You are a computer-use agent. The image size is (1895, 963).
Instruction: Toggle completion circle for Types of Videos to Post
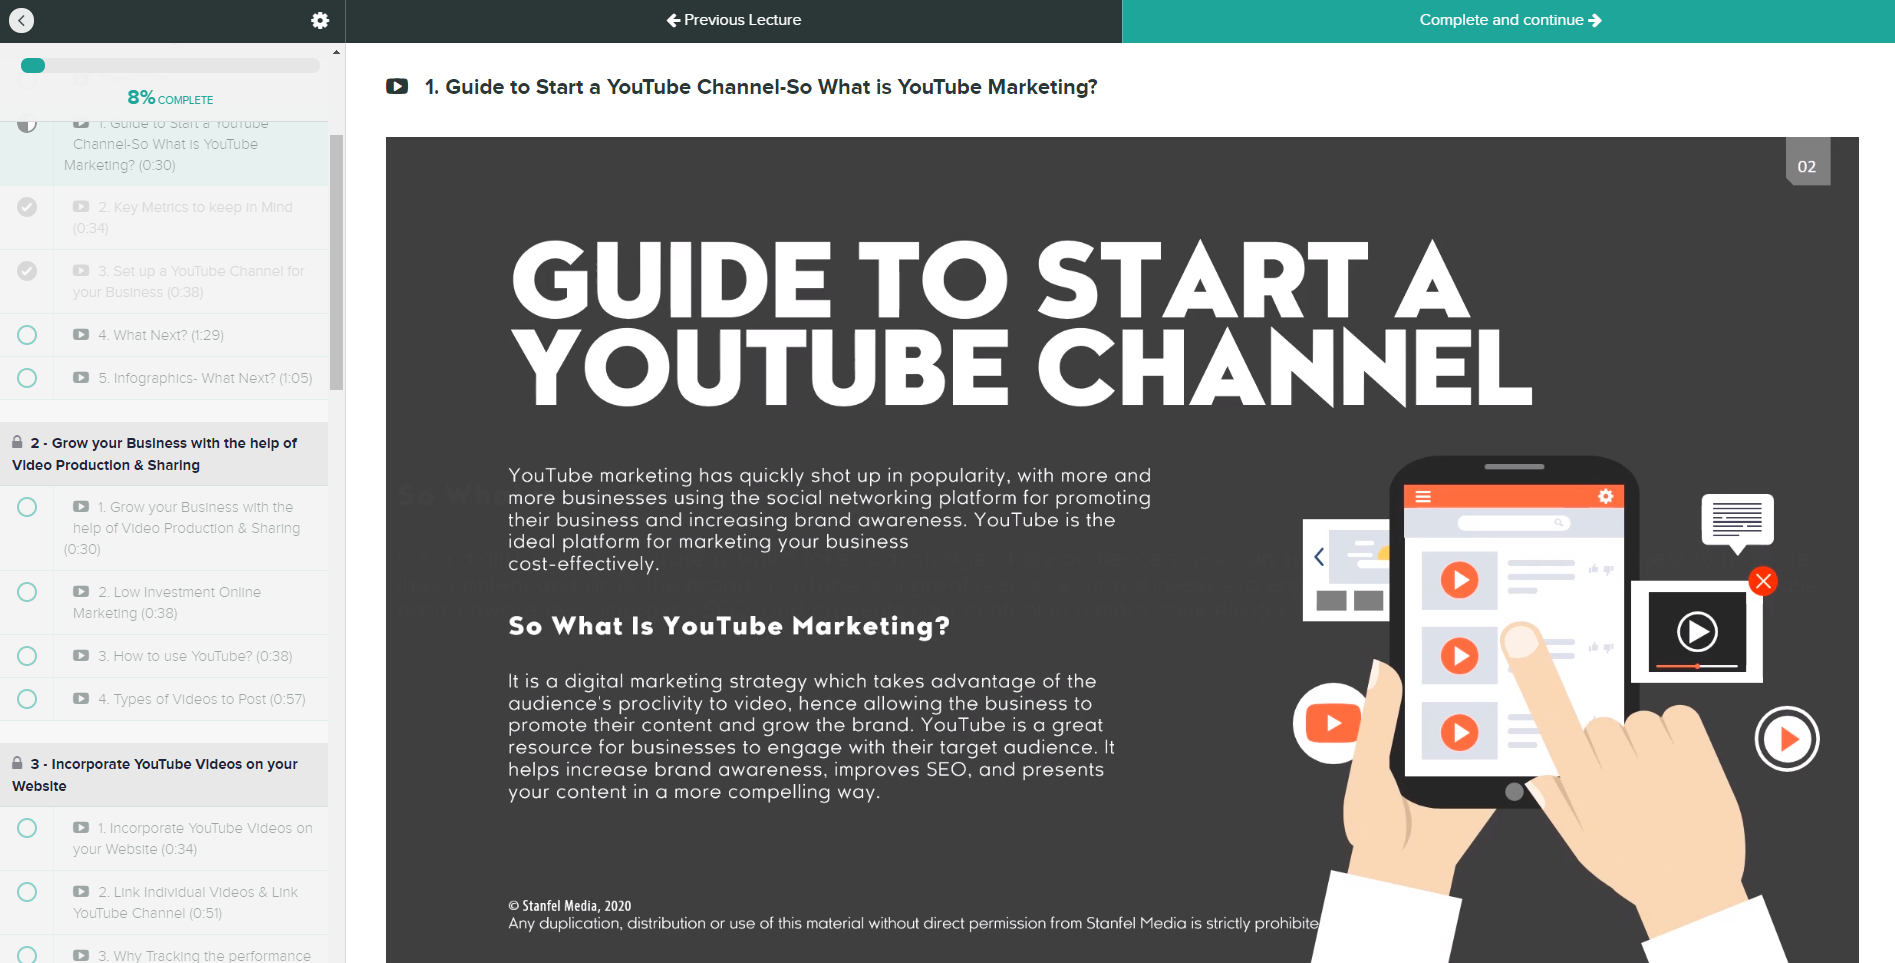click(27, 699)
